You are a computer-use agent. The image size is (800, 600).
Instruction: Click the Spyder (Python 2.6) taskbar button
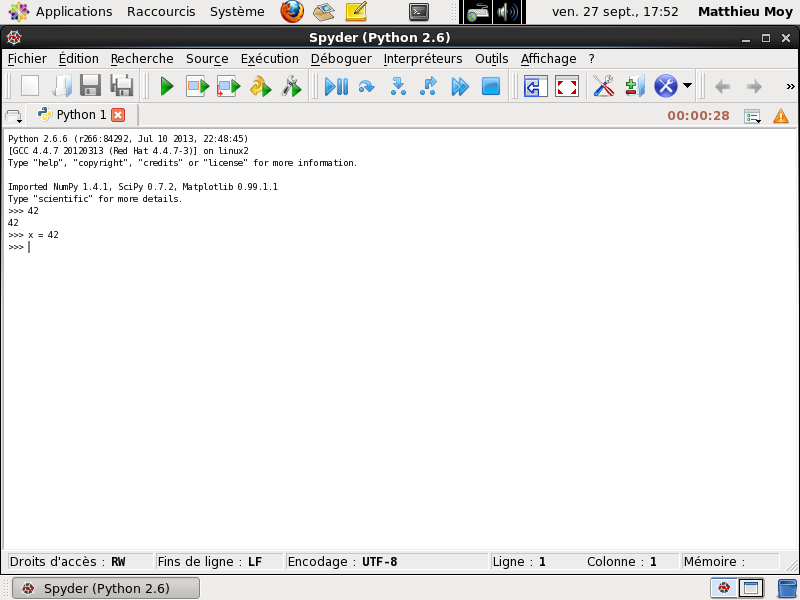(106, 588)
